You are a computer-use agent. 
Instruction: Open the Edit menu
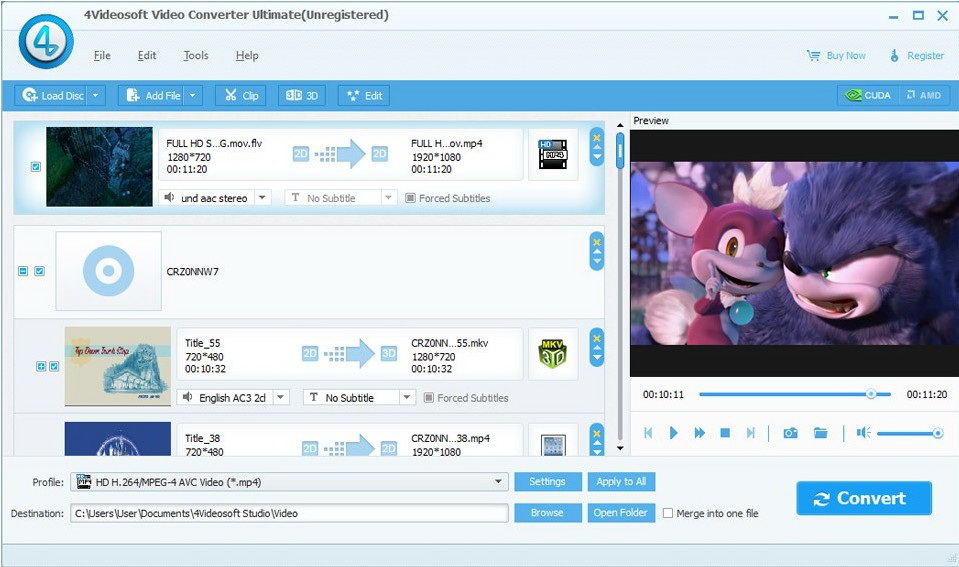(147, 56)
